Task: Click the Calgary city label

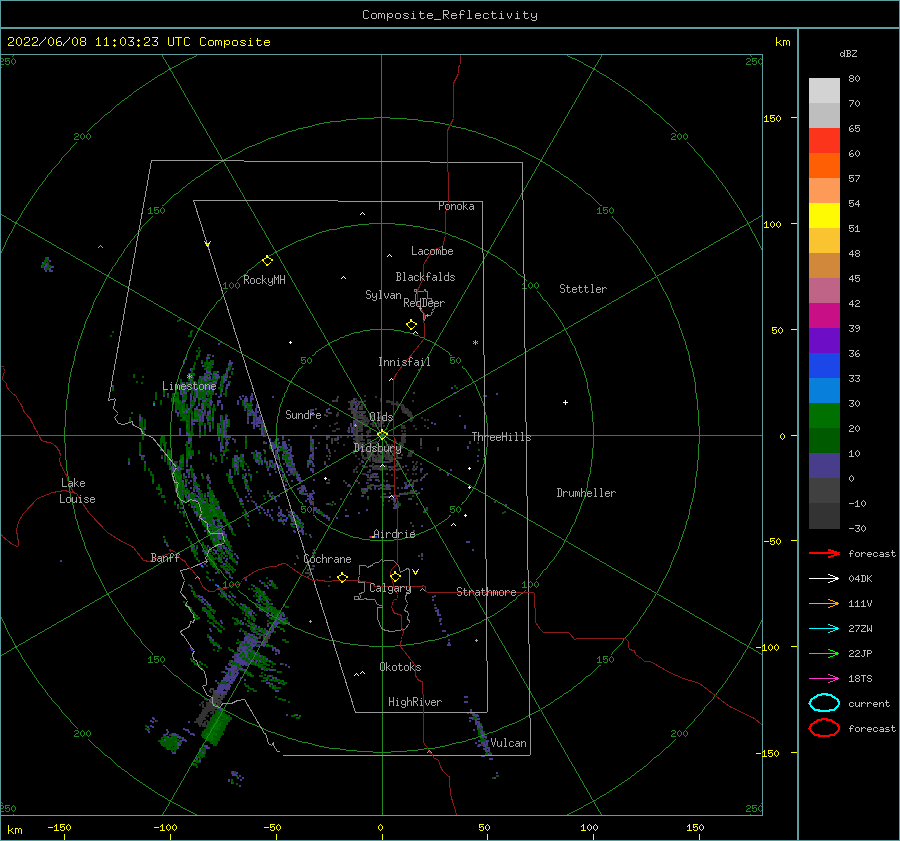Action: coord(390,588)
